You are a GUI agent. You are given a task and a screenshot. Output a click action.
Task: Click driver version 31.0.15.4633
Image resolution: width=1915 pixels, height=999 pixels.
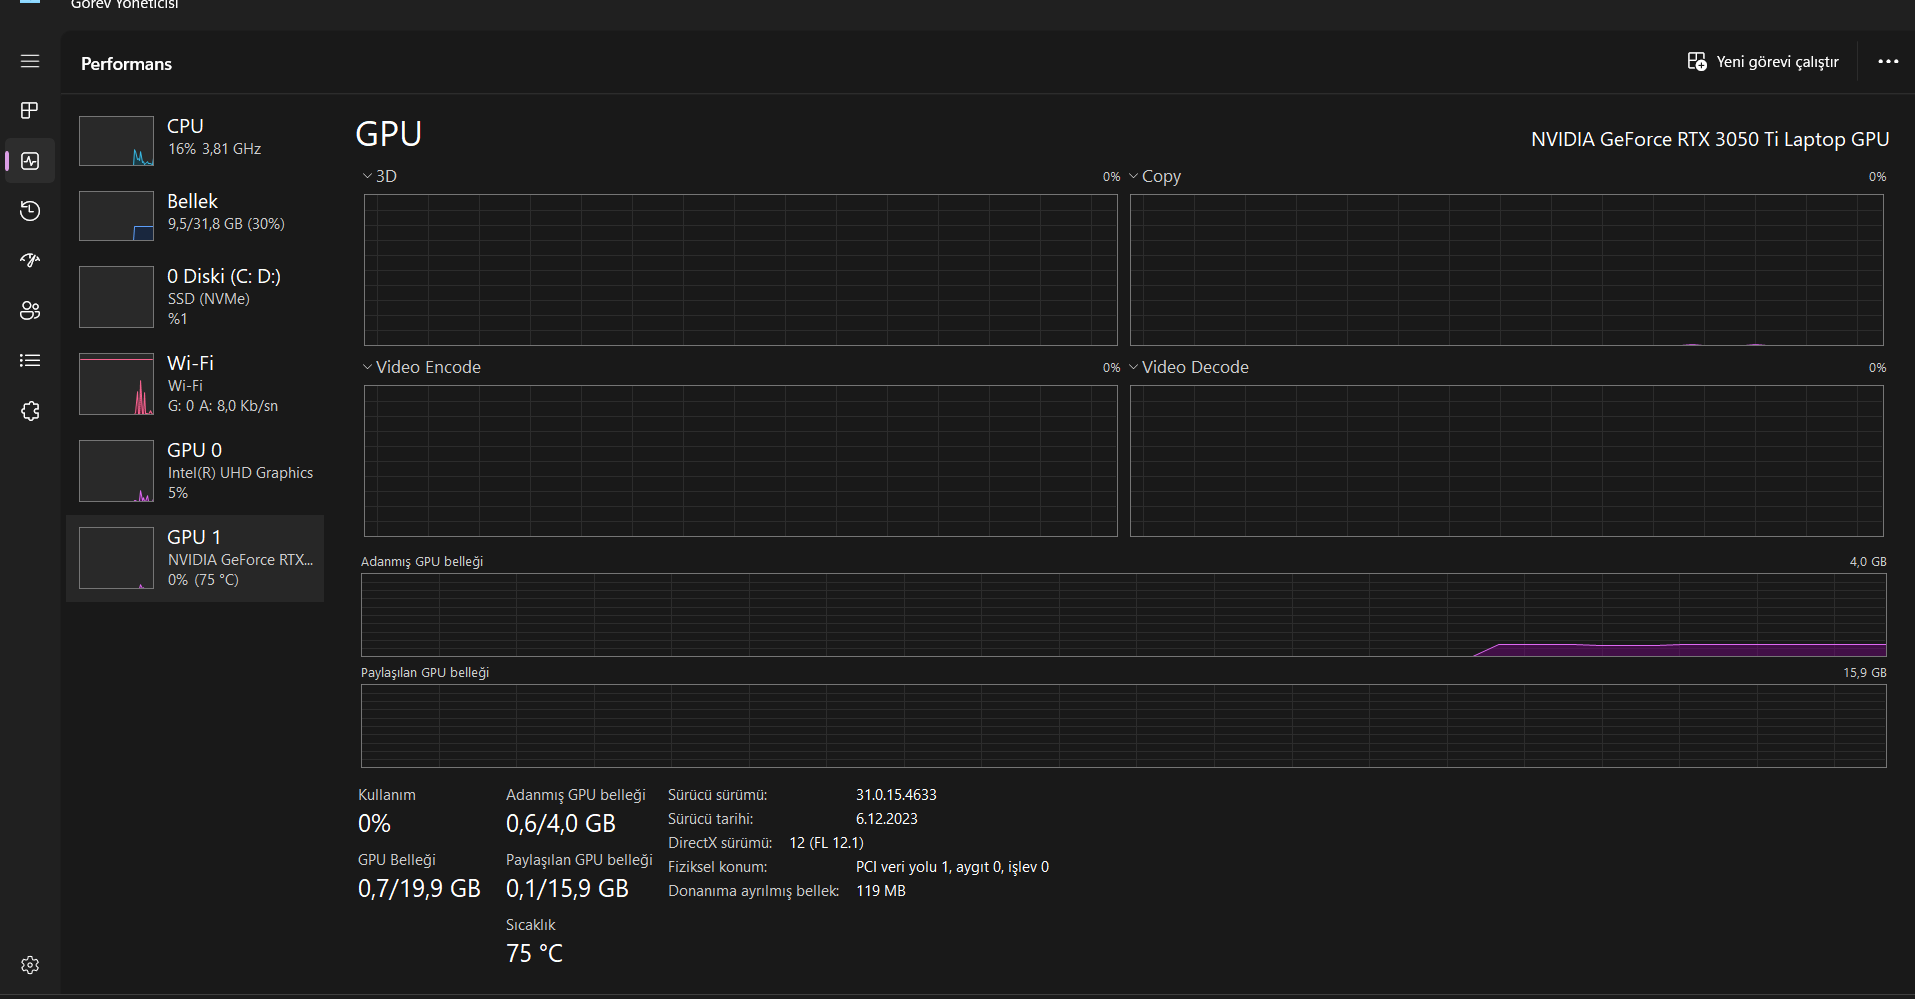coord(896,795)
